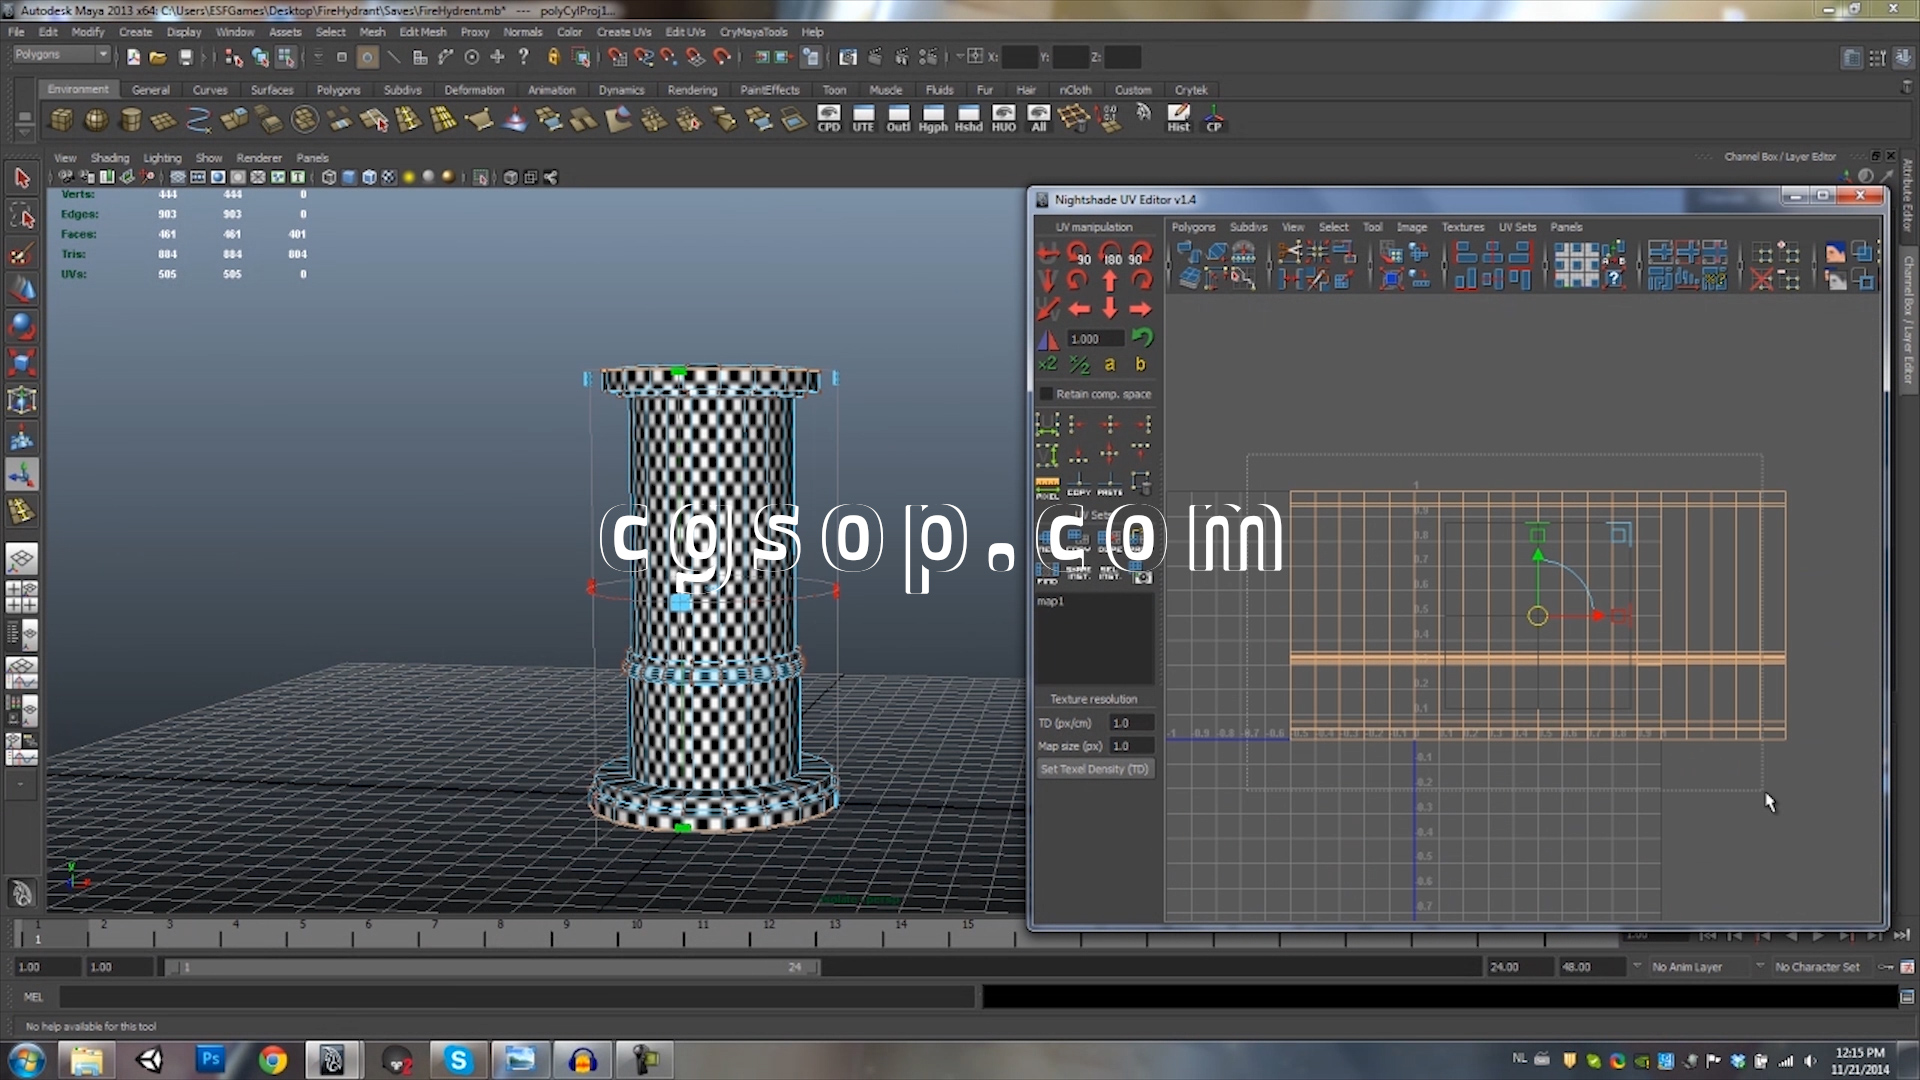The height and width of the screenshot is (1080, 1920).
Task: Click the rotate UVs 180 degrees icon
Action: [x=1110, y=254]
